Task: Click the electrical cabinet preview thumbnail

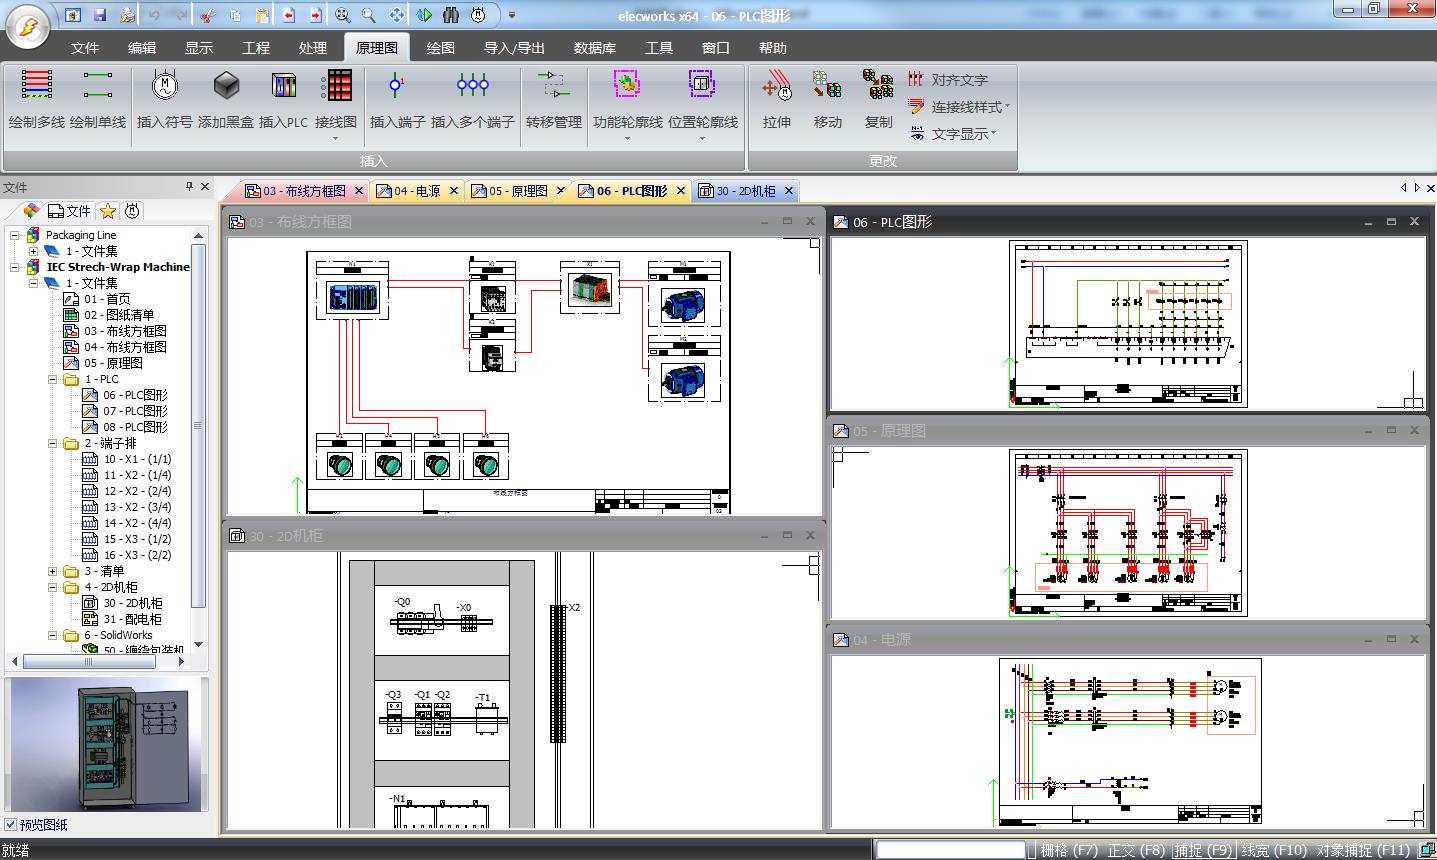Action: 107,744
